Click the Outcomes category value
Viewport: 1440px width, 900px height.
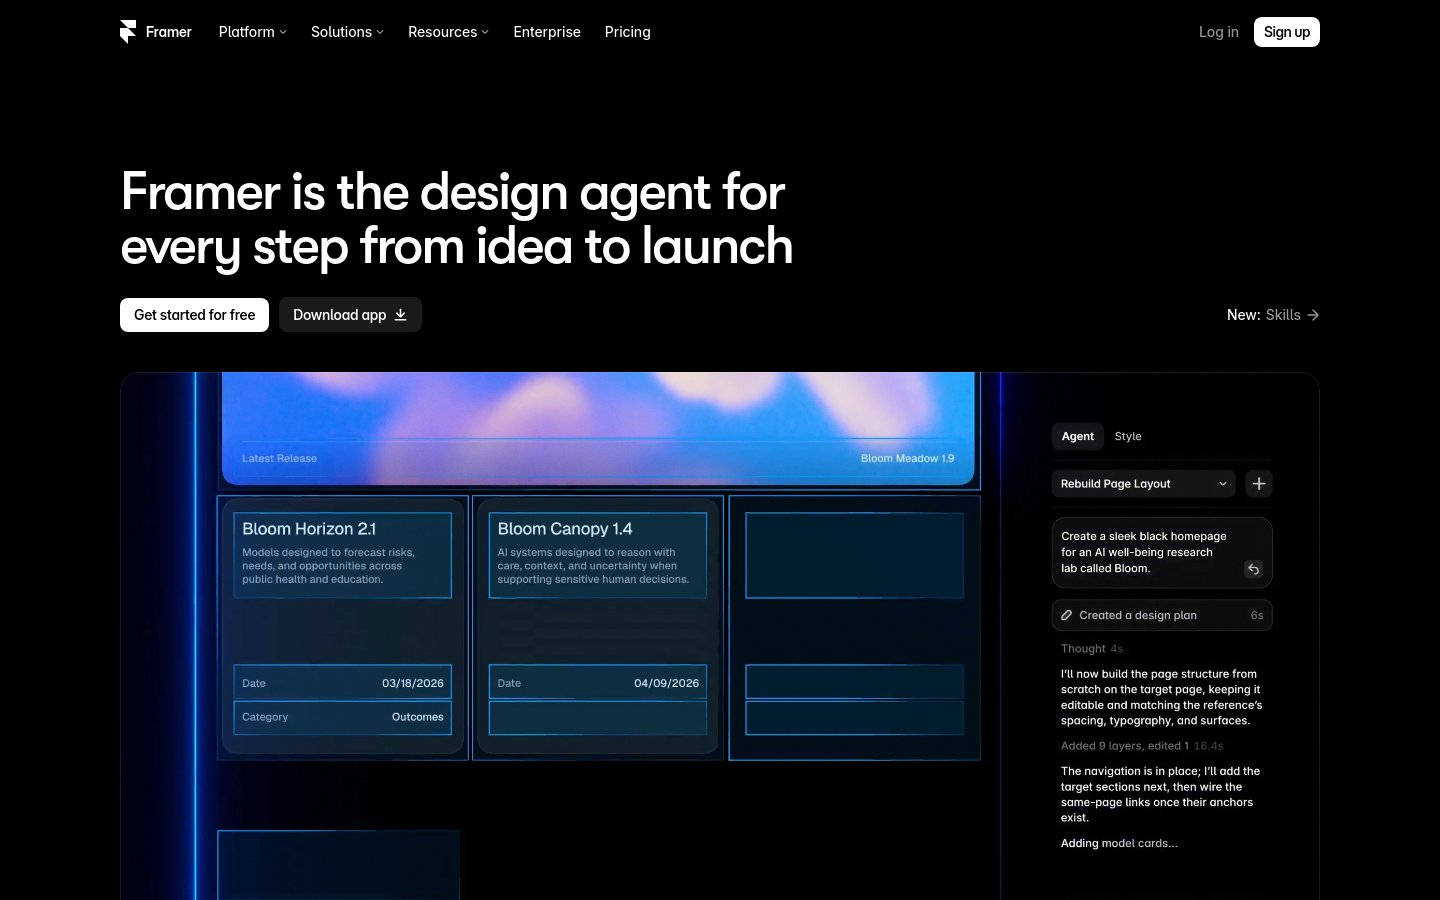click(x=418, y=717)
